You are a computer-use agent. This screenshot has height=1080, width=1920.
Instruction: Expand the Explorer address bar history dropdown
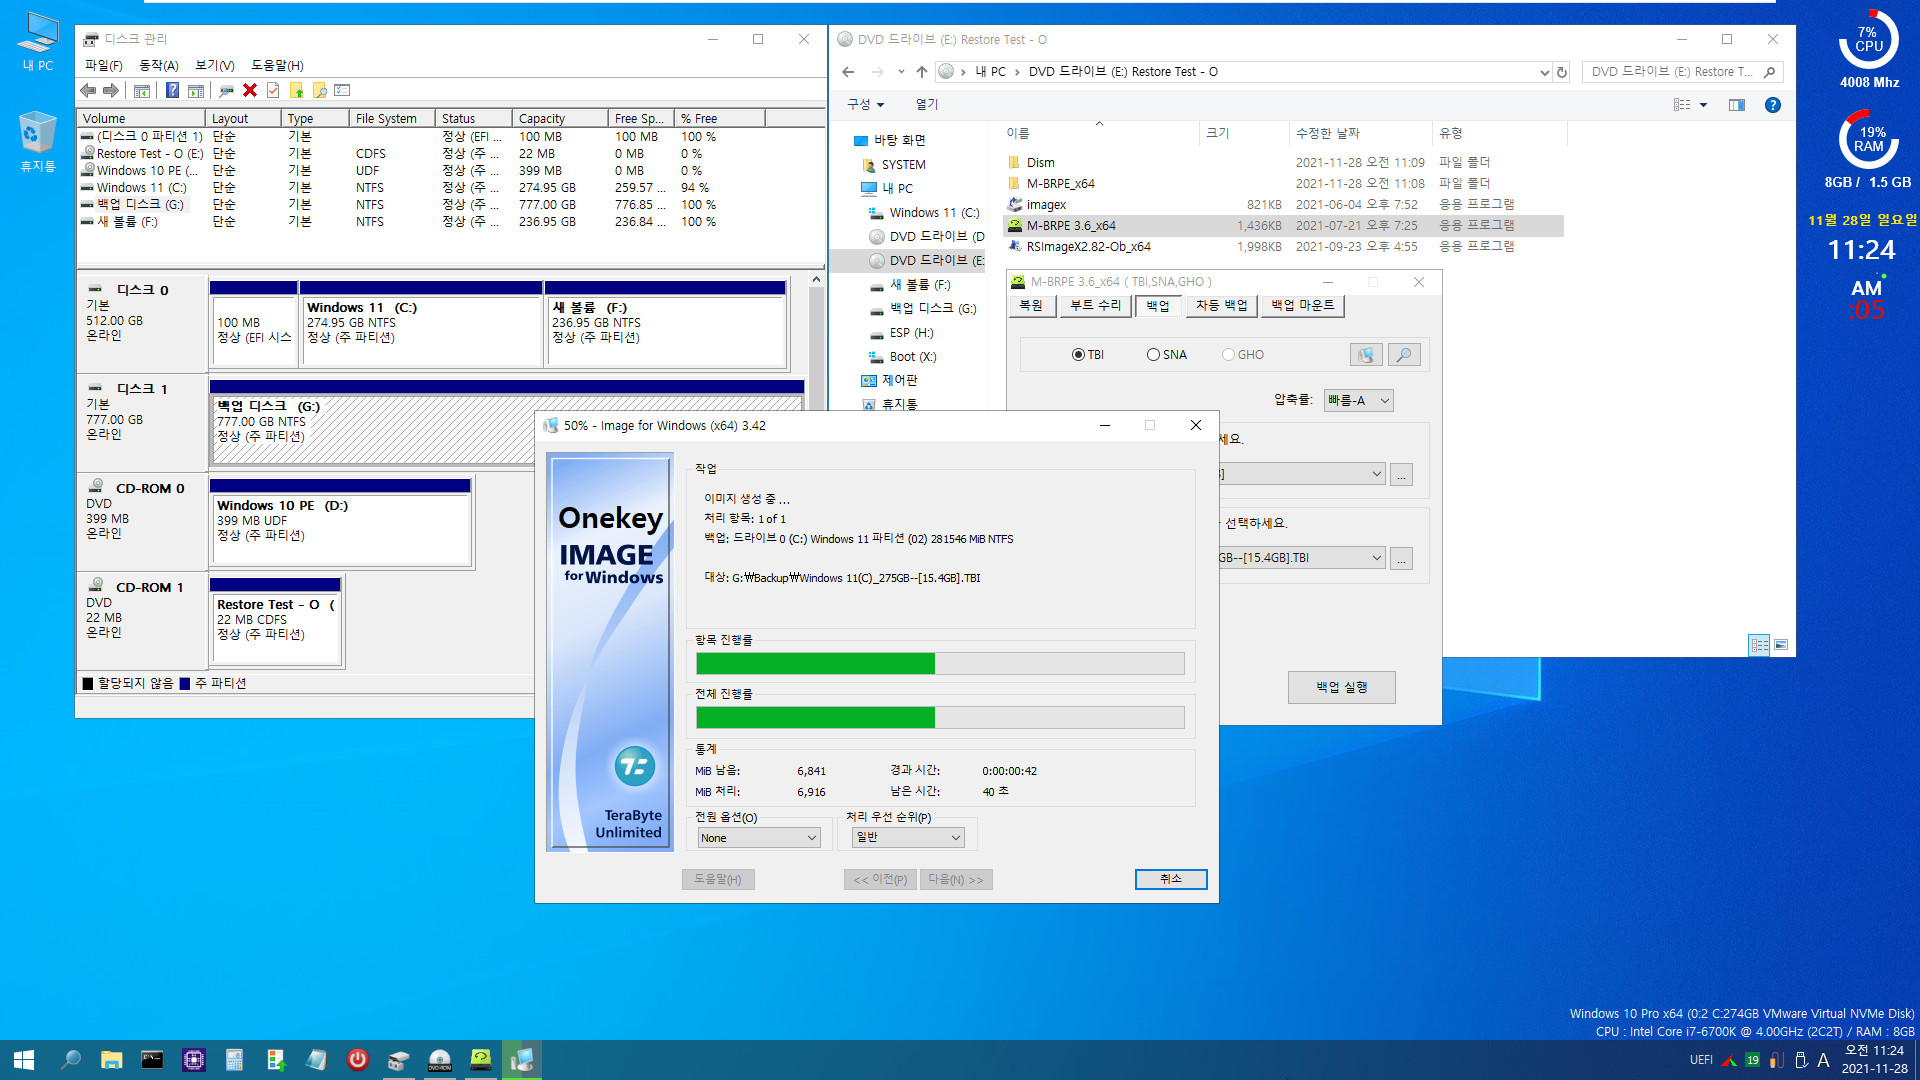[x=1544, y=72]
